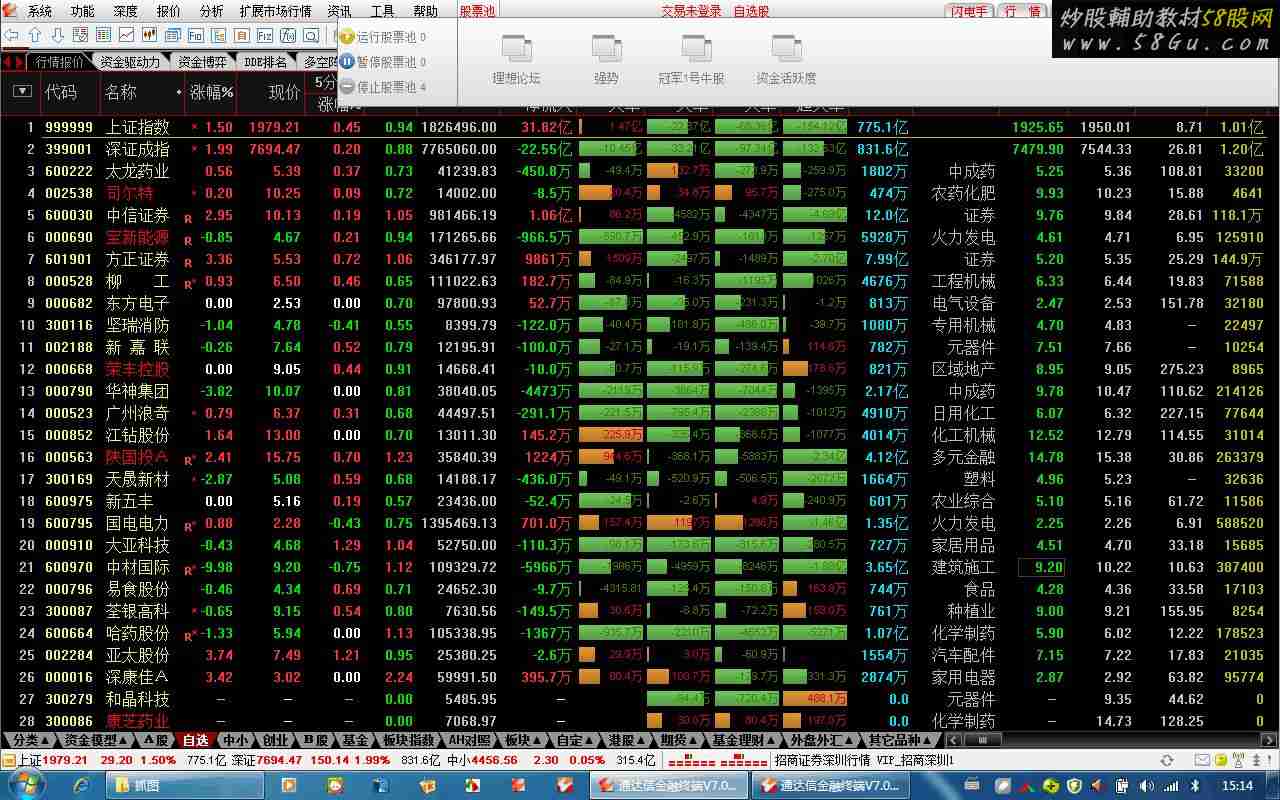Sort by the 涨幅% column header
The width and height of the screenshot is (1280, 800).
[x=211, y=92]
